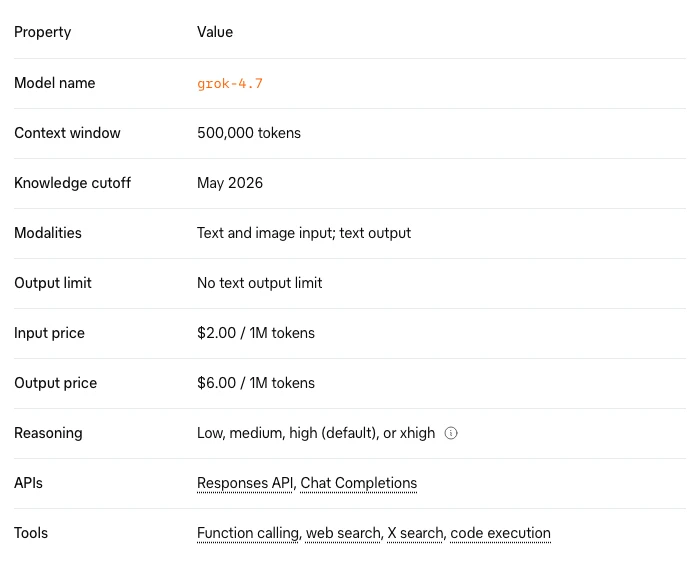Select the grok-4.7 model name code
700x572 pixels.
pyautogui.click(x=230, y=84)
